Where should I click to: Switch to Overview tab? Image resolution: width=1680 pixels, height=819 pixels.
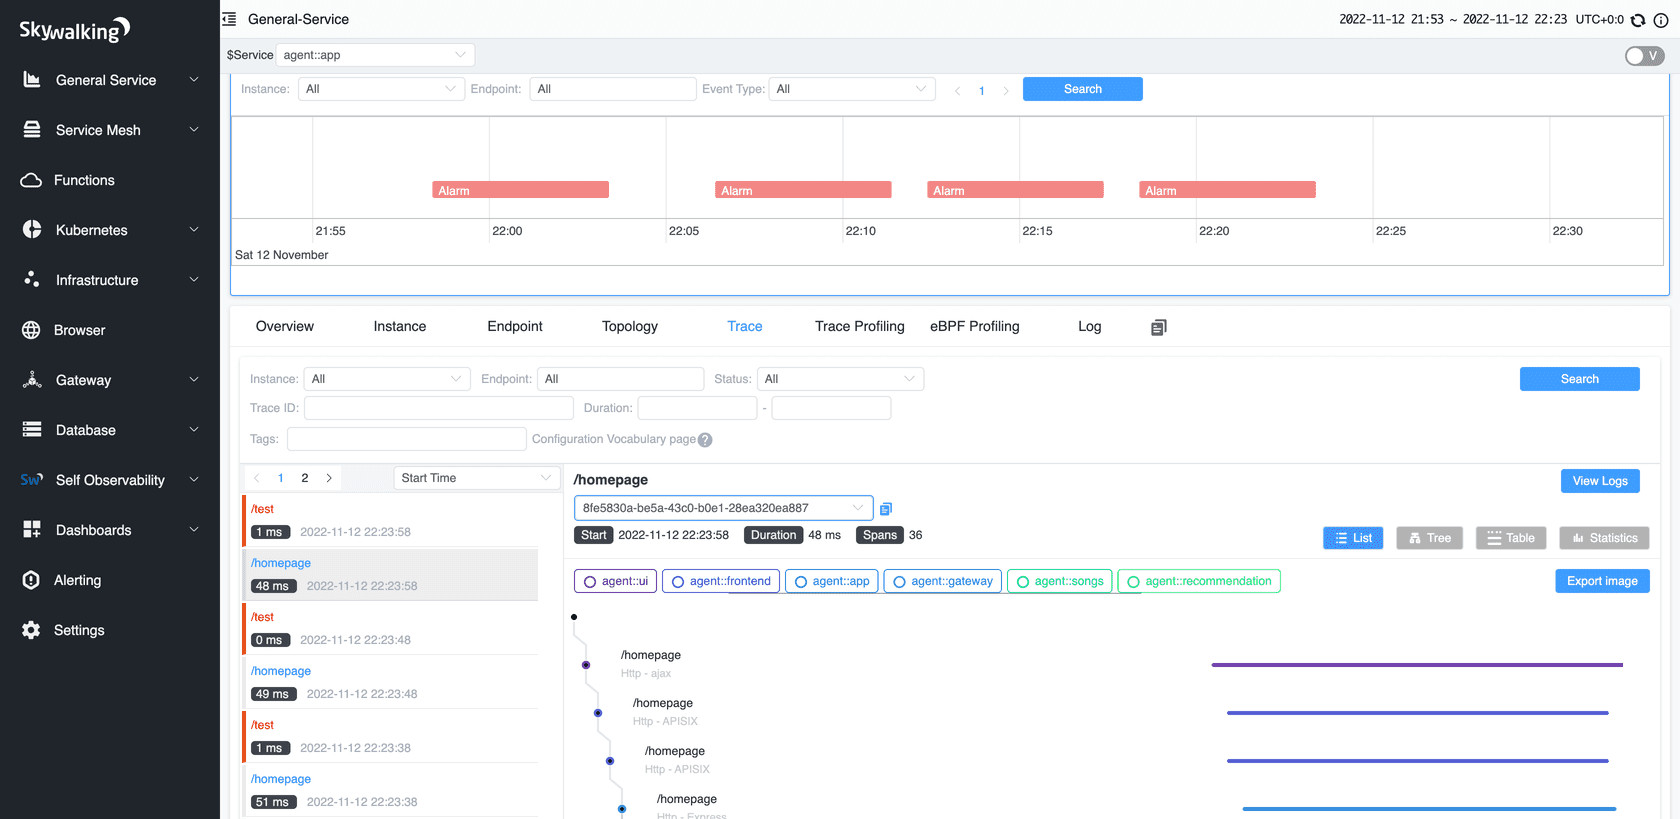pyautogui.click(x=285, y=326)
